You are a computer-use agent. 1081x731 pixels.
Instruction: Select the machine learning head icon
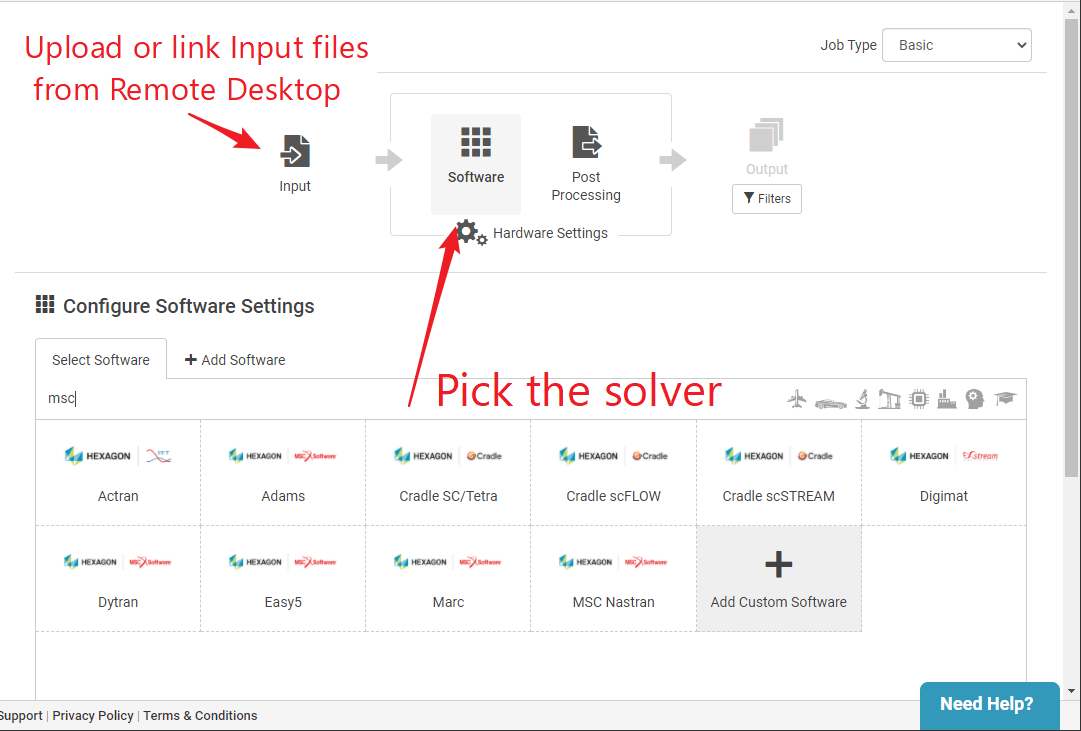975,399
